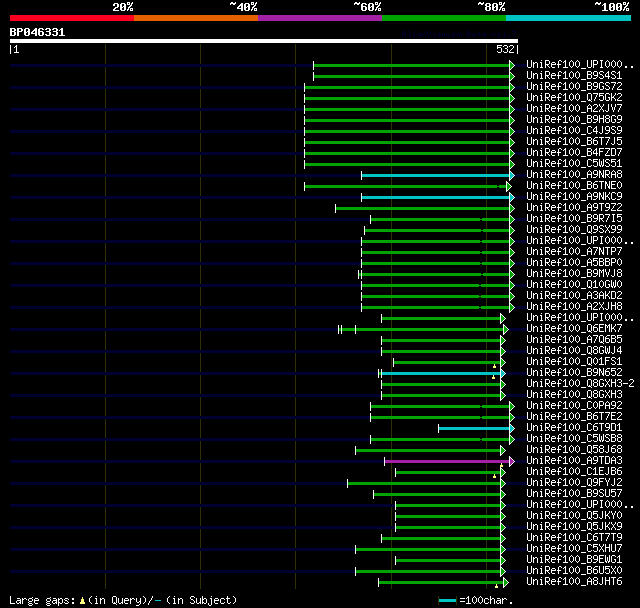Click the yellow gap marker below A8JHT6
Image resolution: width=640 pixels, height=608 pixels.
[496, 586]
